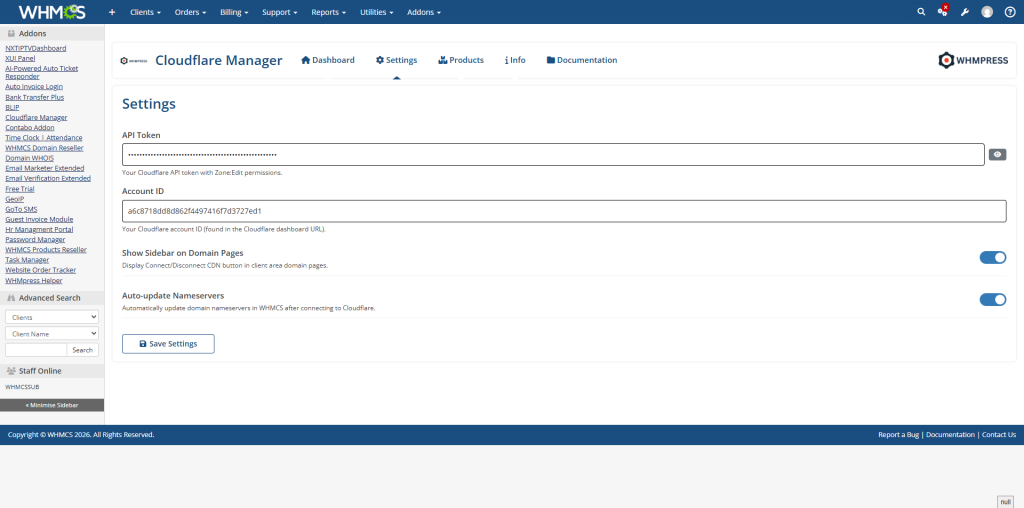This screenshot has width=1024, height=508.
Task: Focus the API Token field
Action: pyautogui.click(x=553, y=155)
